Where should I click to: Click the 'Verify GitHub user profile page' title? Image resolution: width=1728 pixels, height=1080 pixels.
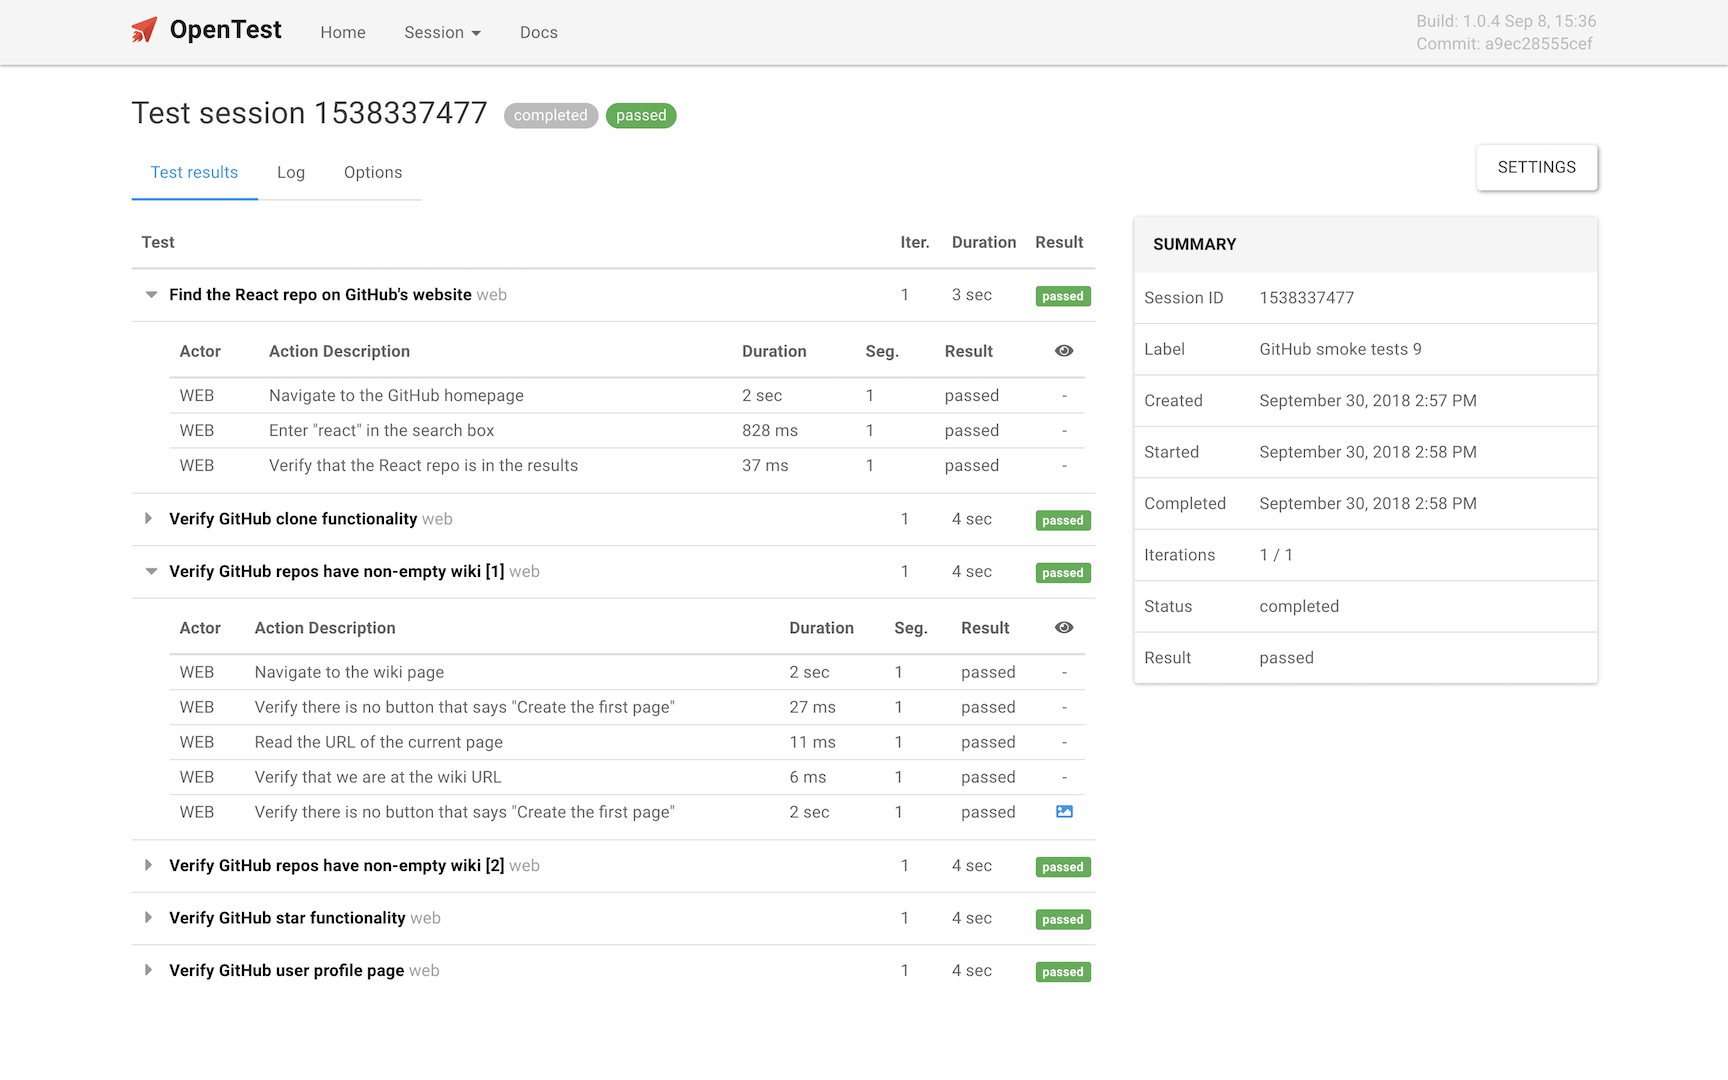(x=287, y=971)
